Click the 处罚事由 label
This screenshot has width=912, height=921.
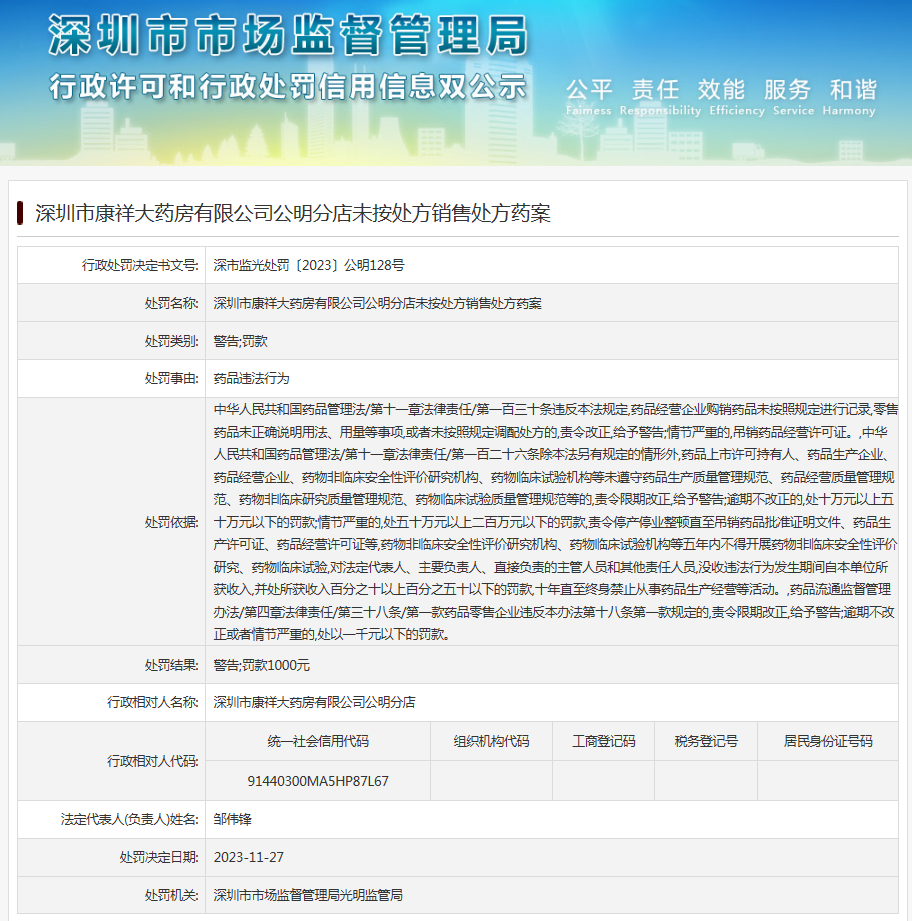[x=171, y=379]
